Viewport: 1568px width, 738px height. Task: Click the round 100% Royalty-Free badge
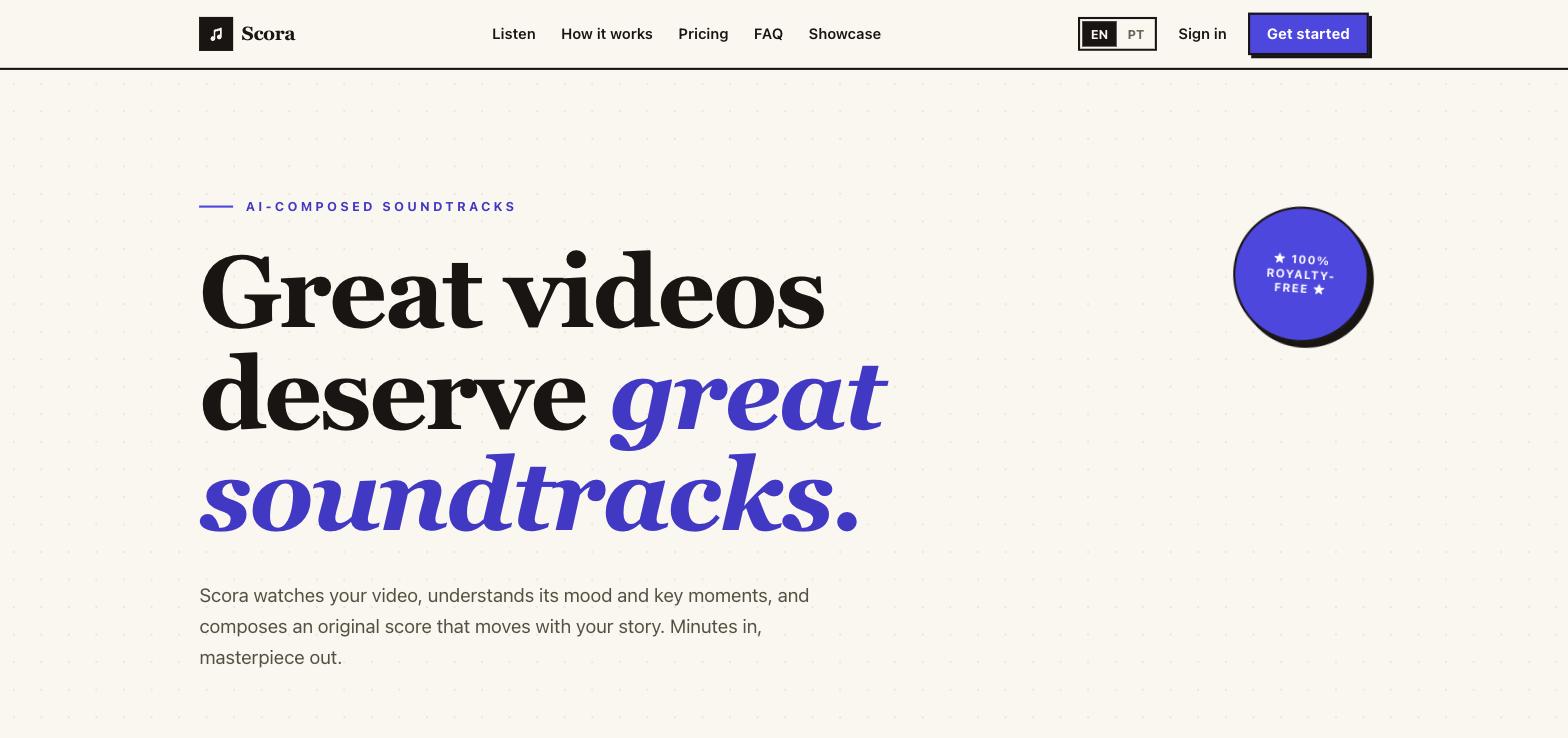pos(1301,274)
